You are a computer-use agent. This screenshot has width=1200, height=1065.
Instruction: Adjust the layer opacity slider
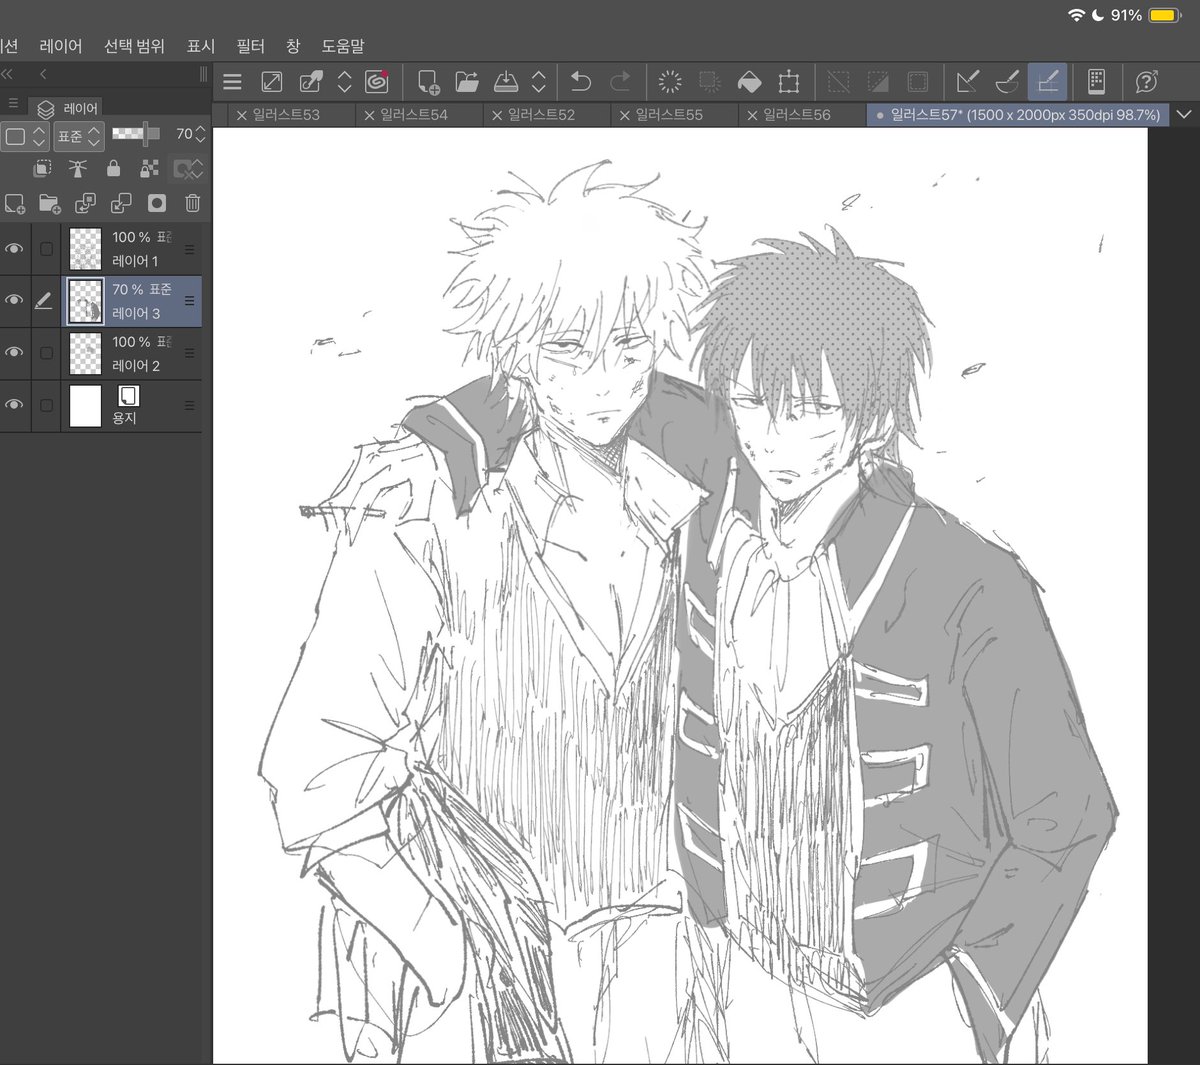[135, 133]
